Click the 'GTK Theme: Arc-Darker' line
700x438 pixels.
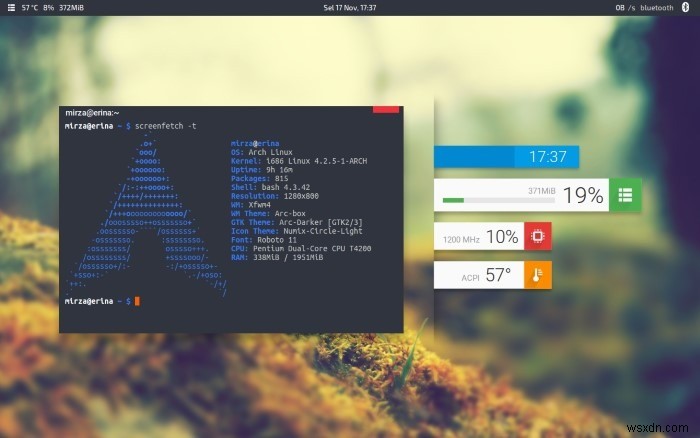(297, 222)
